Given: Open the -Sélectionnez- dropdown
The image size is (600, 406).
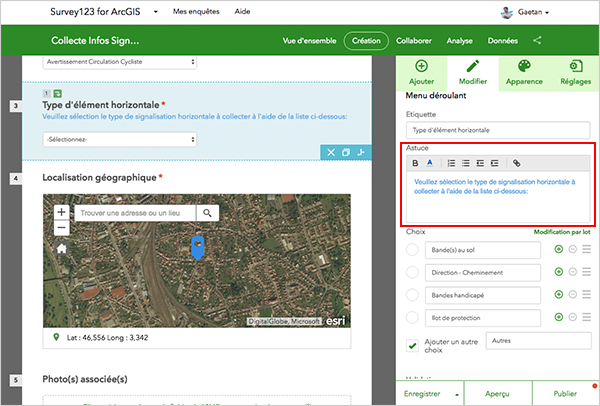Looking at the screenshot, I should coord(120,140).
